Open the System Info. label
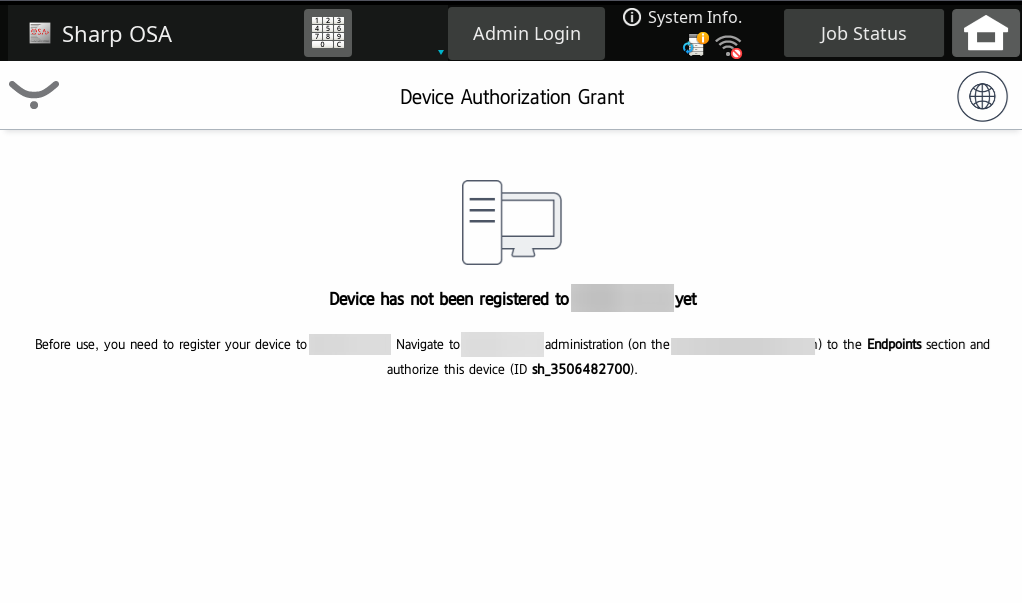The height and width of the screenshot is (603, 1022). tap(694, 17)
